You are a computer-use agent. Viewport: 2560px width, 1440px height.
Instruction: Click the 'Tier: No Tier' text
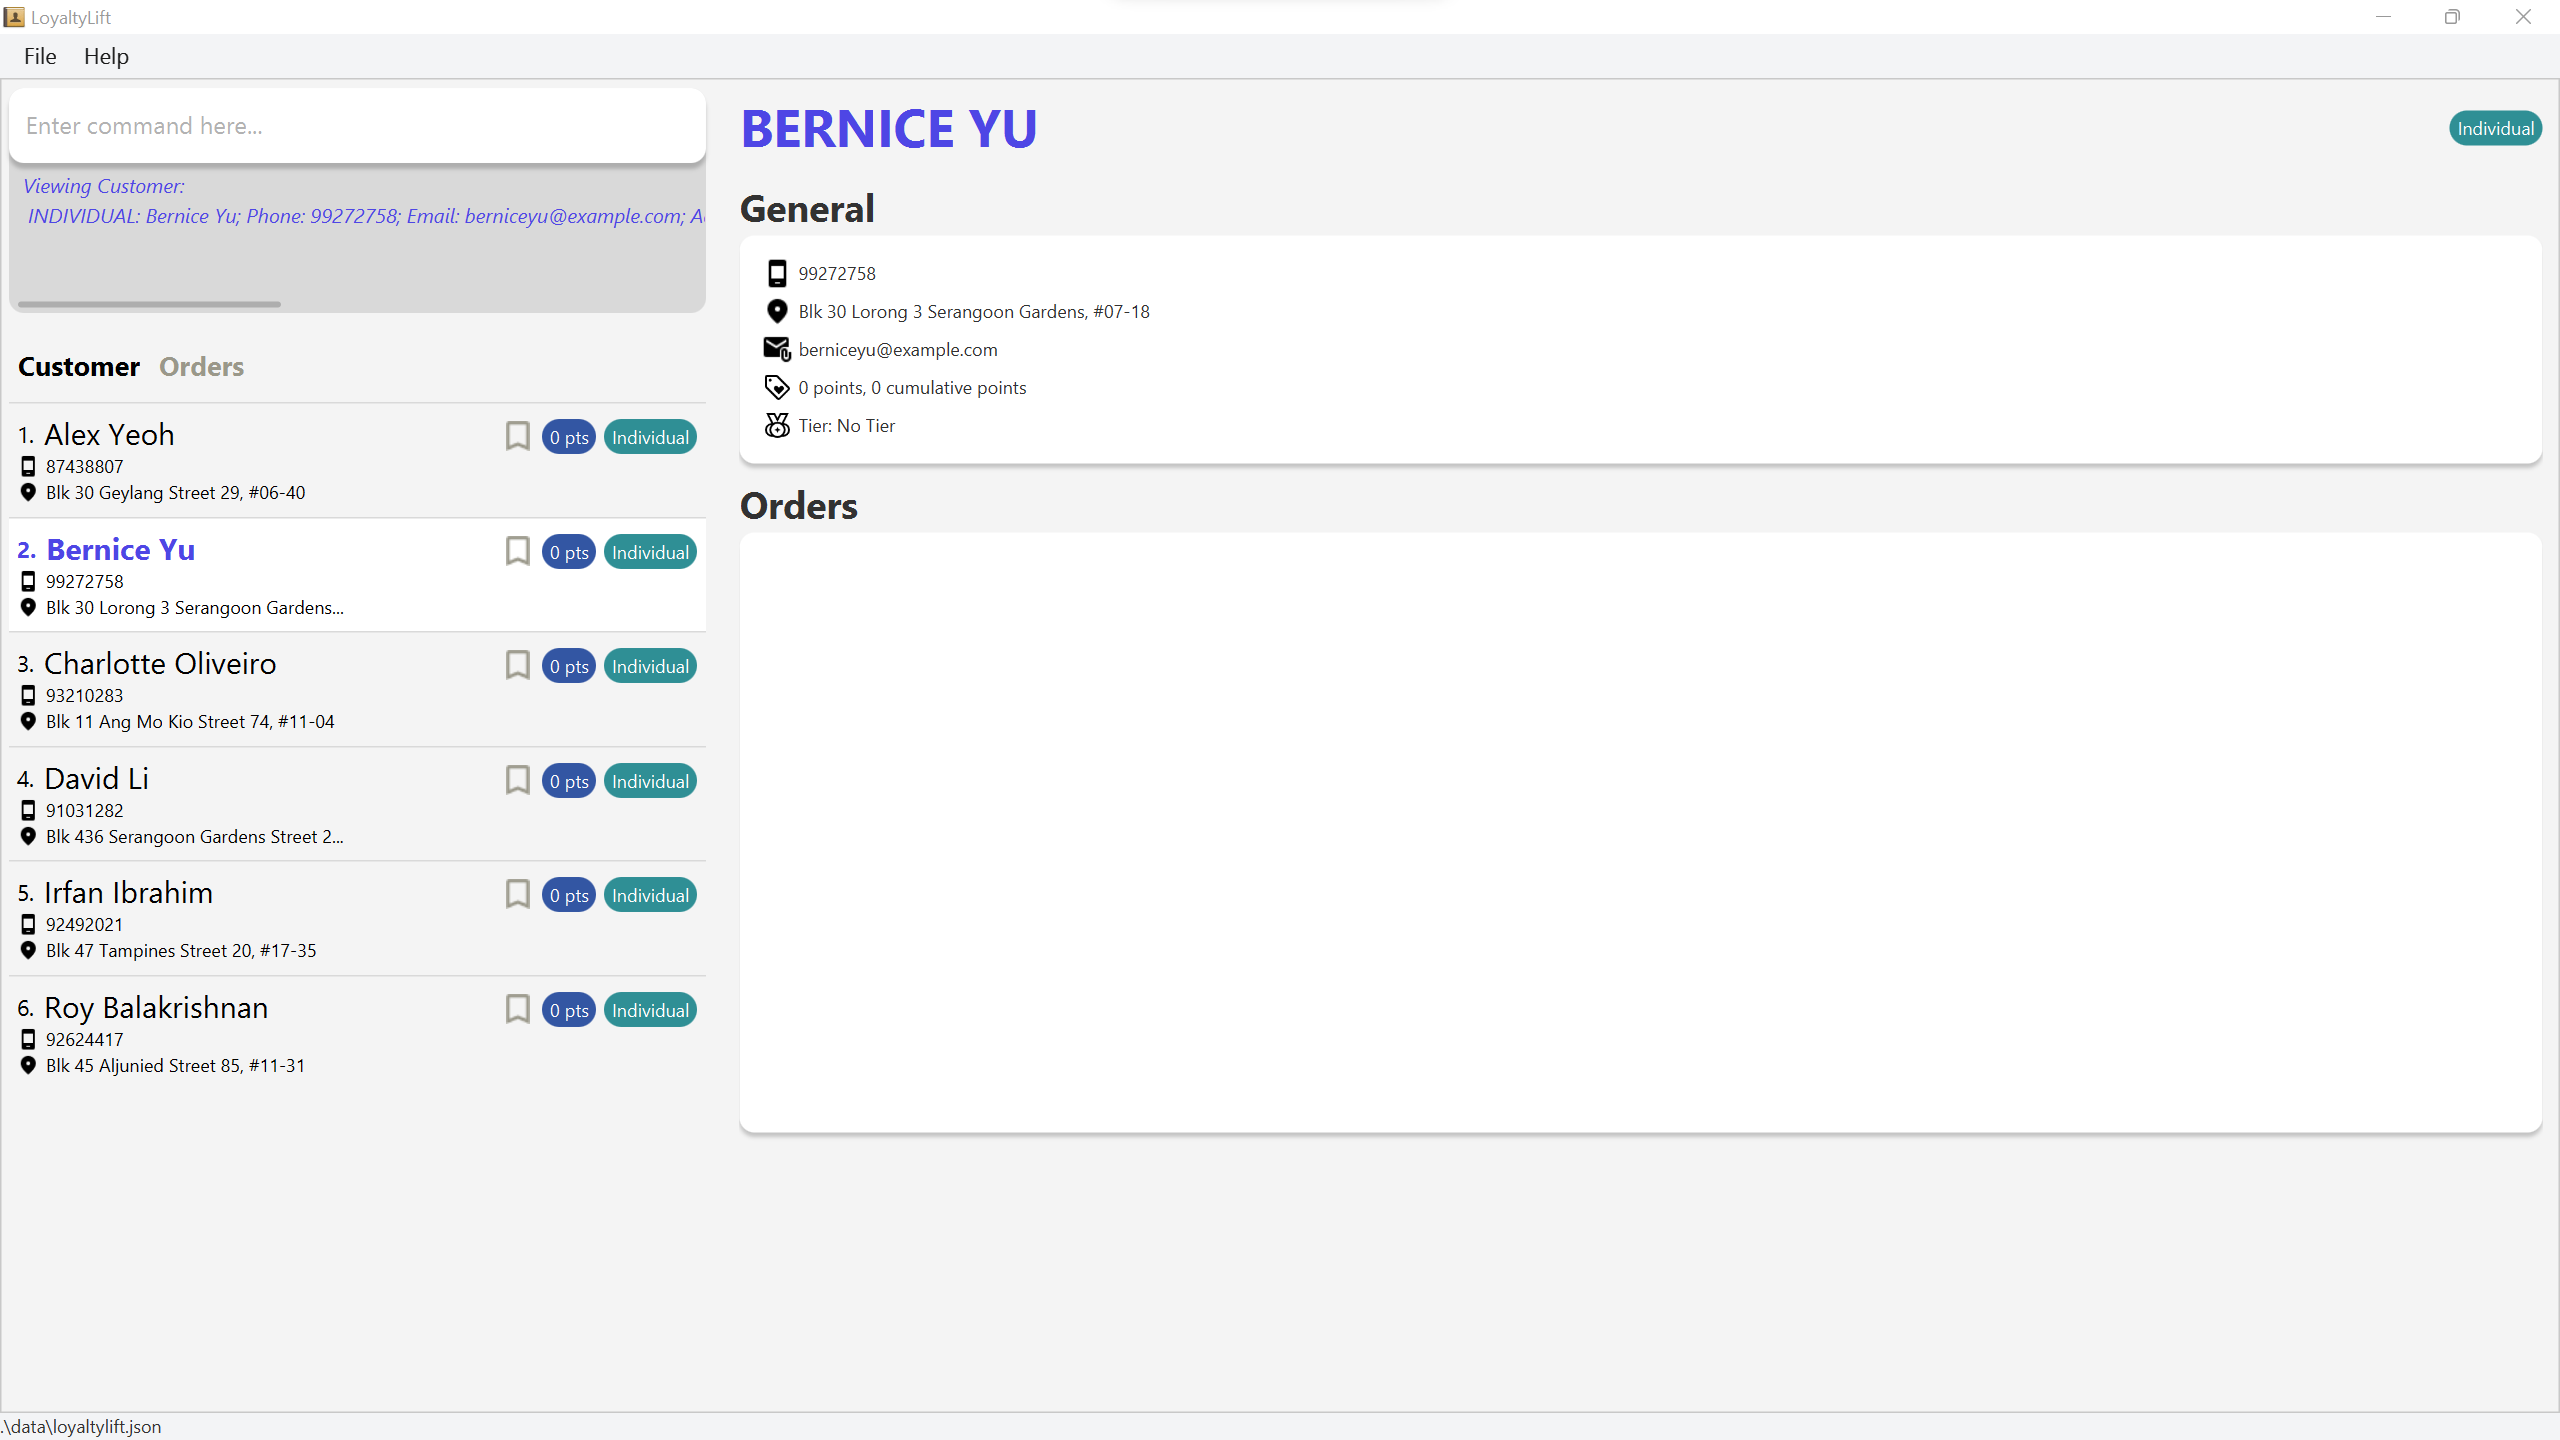pyautogui.click(x=847, y=425)
